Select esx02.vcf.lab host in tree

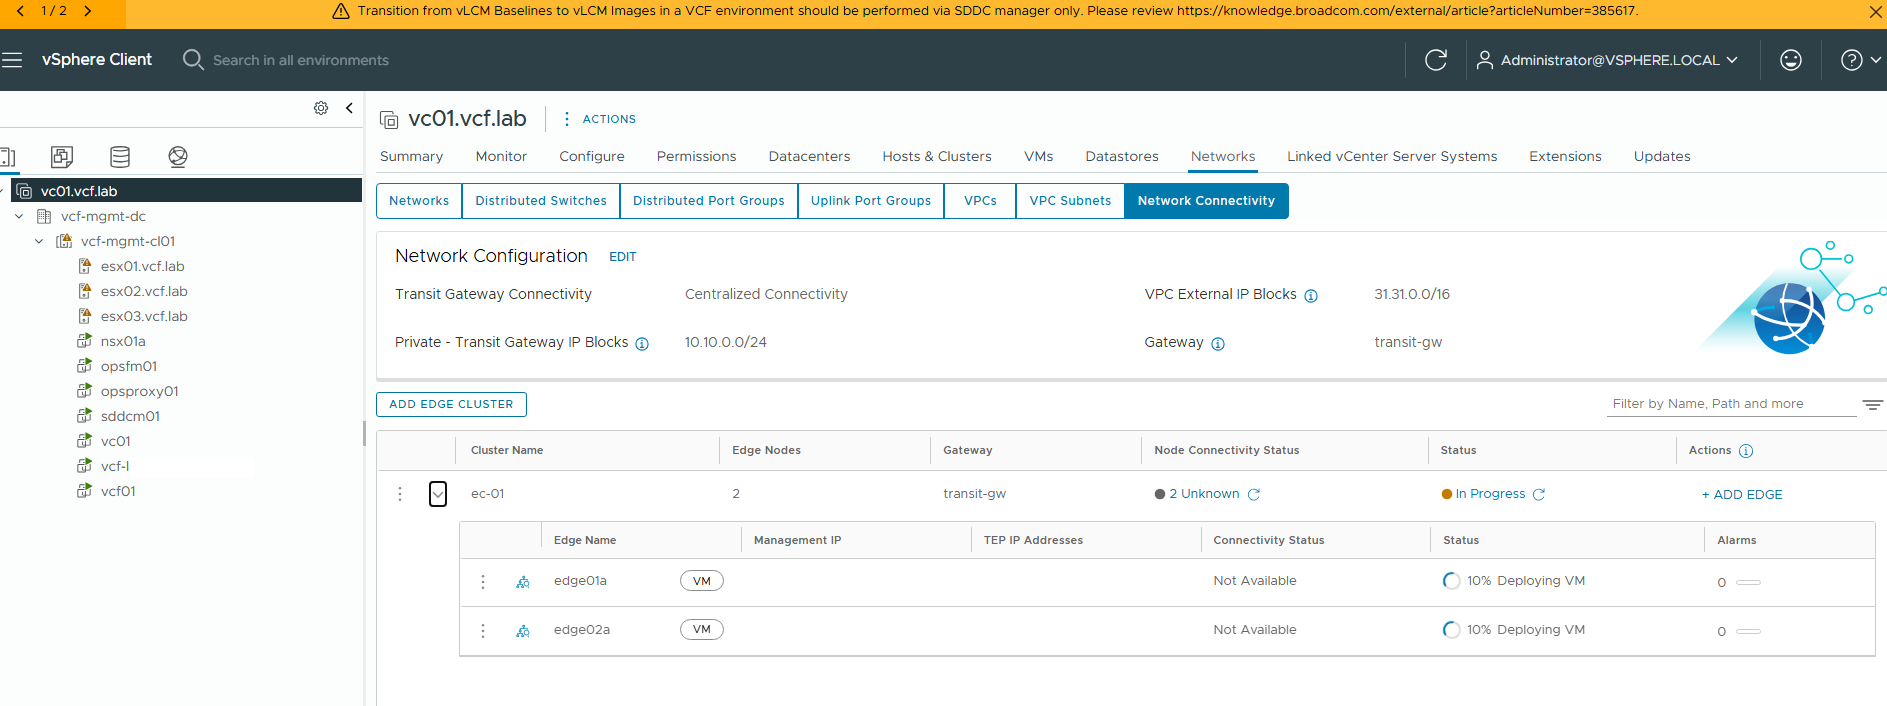coord(144,291)
